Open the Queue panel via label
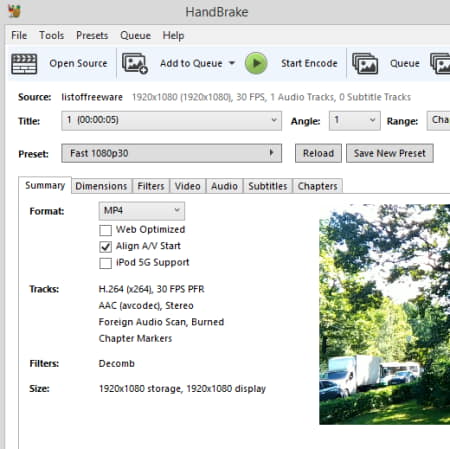Screen dimensions: 450x449 [x=405, y=63]
